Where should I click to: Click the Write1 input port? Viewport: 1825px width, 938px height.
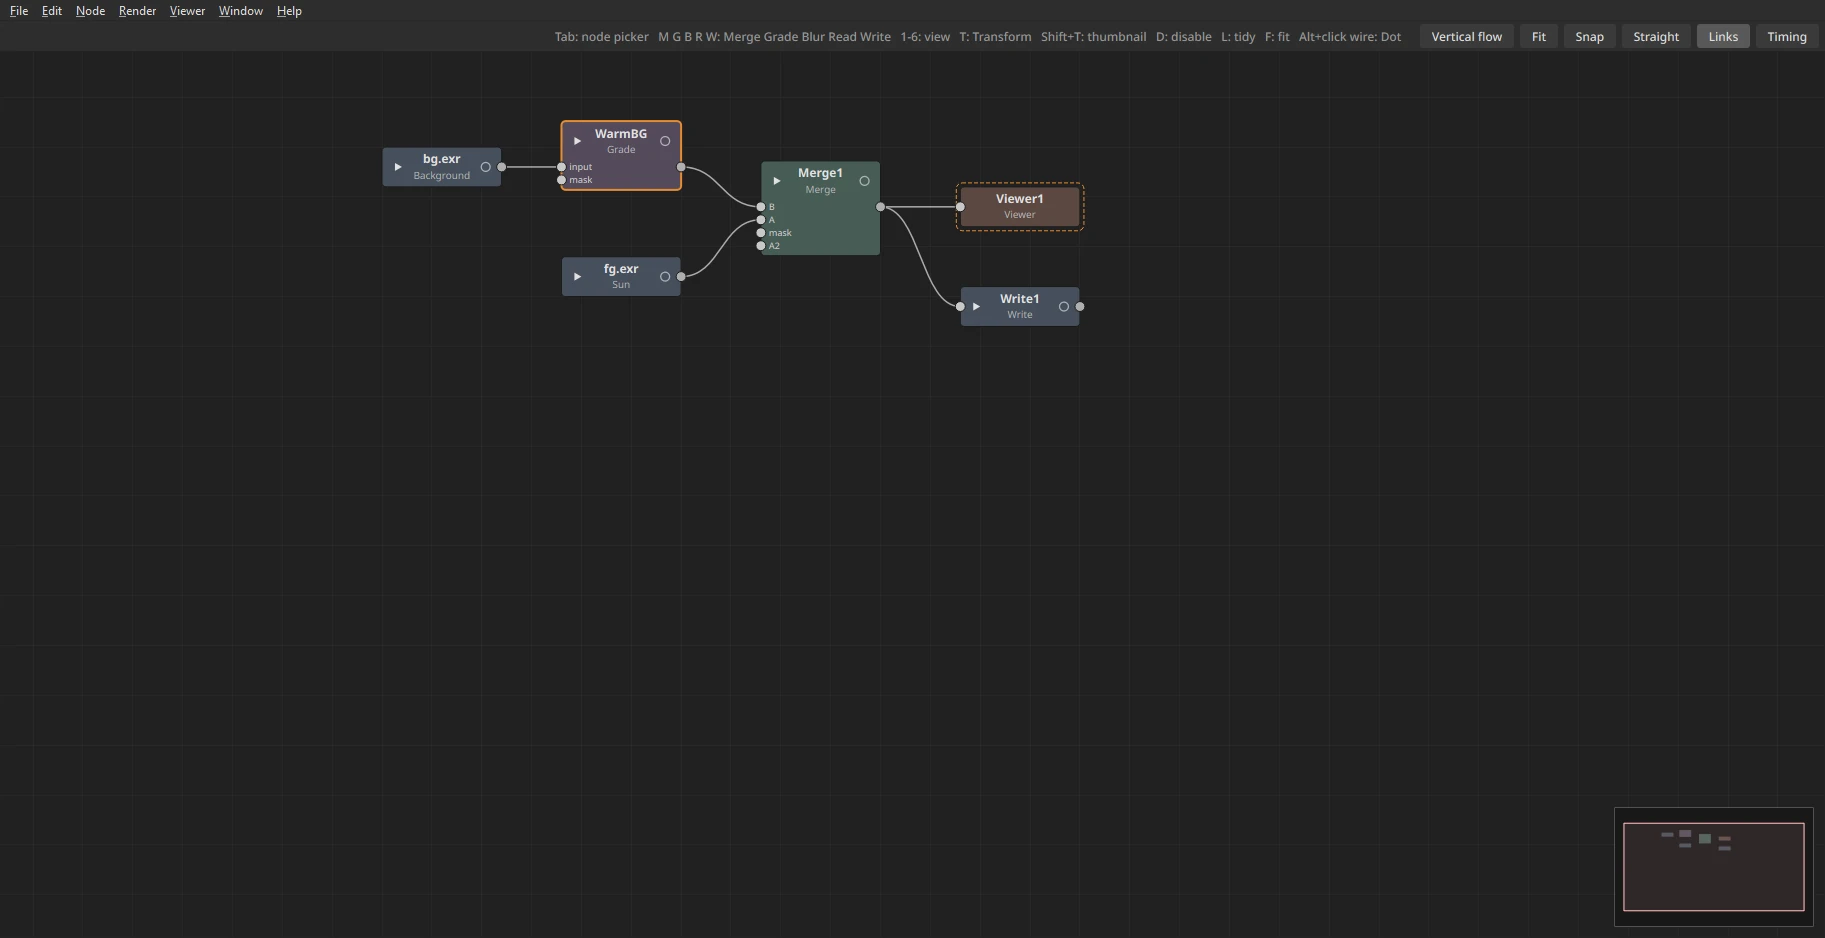click(960, 307)
